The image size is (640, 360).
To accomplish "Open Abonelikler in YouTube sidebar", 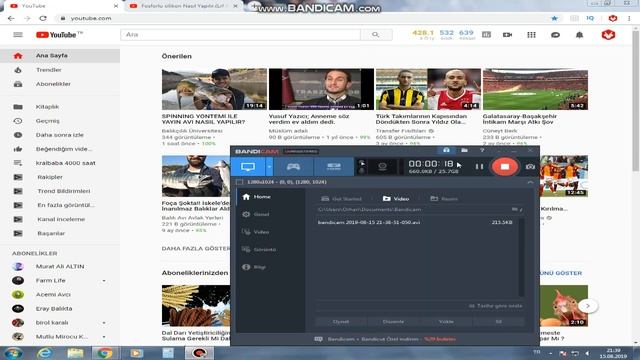I will tap(60, 84).
